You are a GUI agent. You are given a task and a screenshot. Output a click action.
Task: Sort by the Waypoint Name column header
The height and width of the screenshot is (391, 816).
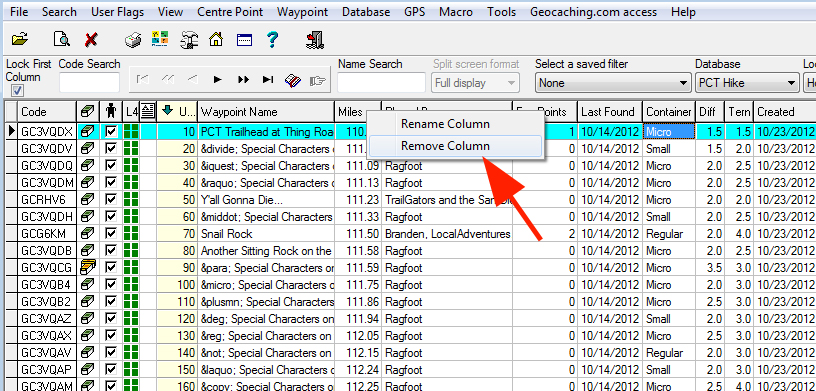tap(266, 111)
